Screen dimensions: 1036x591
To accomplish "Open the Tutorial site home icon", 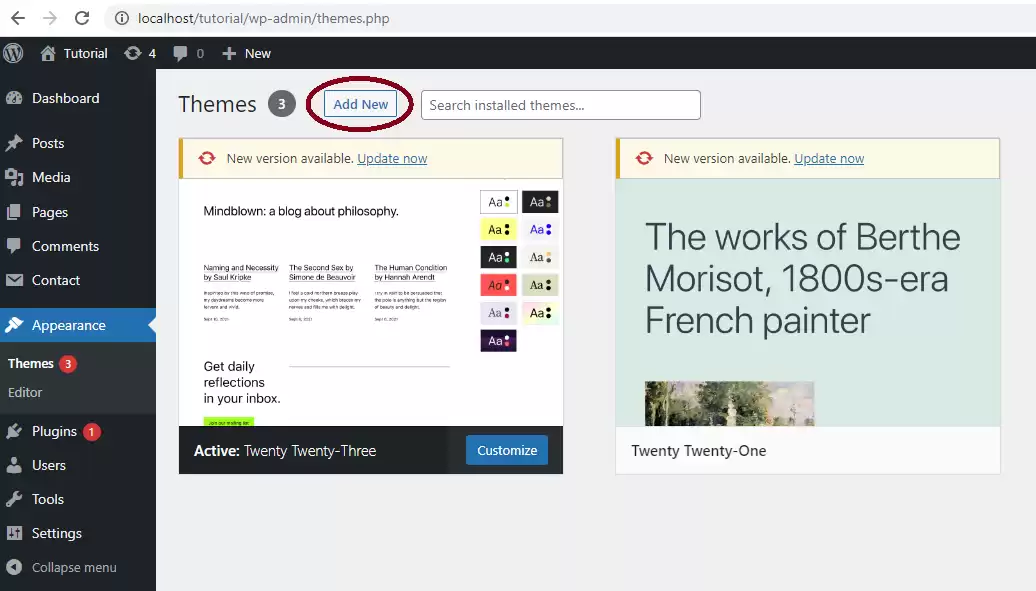I will 48,53.
